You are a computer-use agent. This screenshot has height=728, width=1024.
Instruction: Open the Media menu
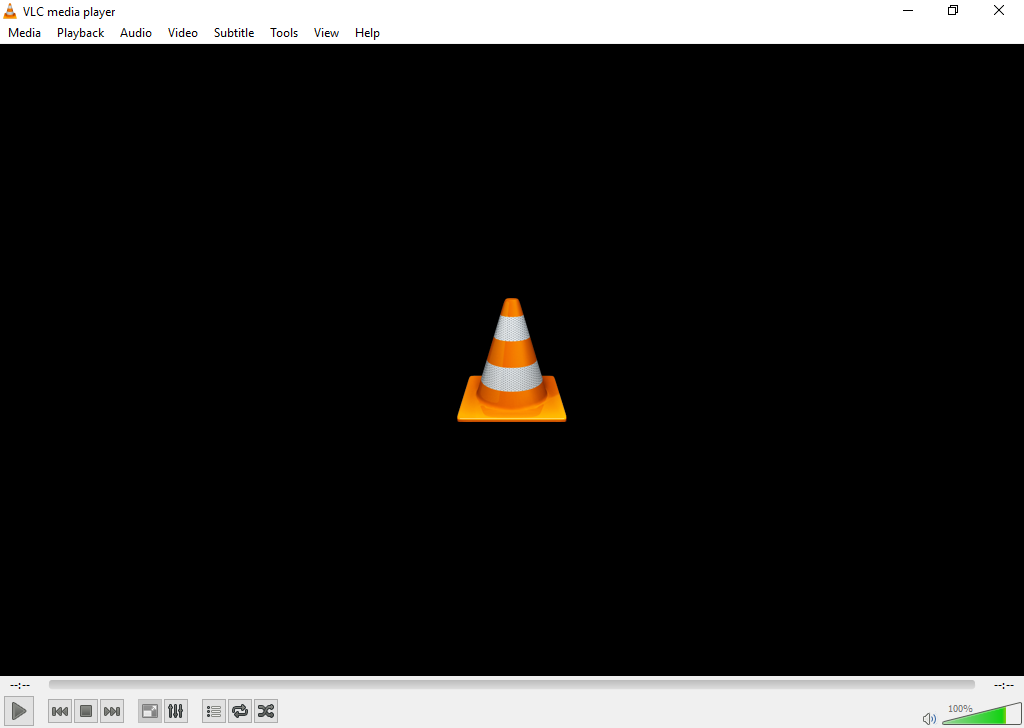point(25,33)
